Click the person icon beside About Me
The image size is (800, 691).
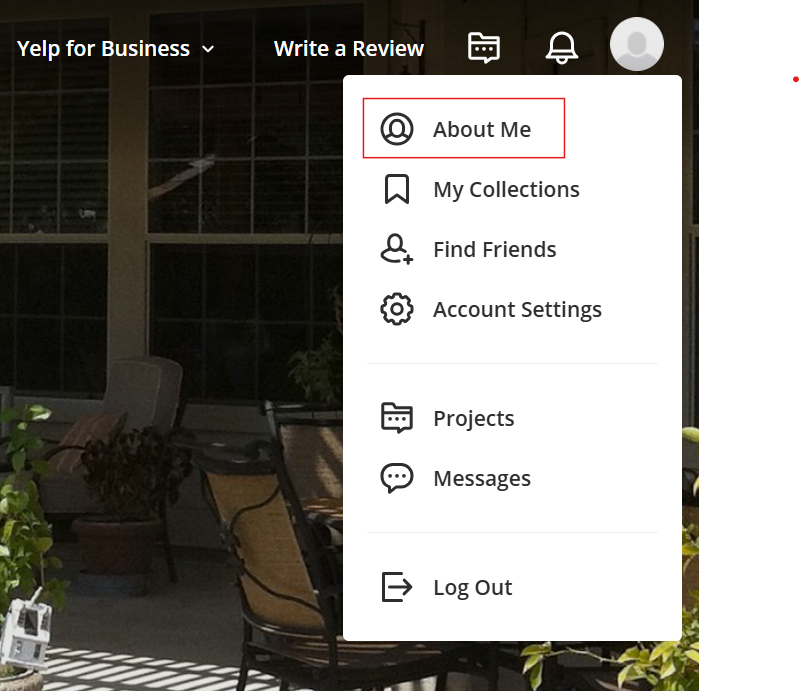pyautogui.click(x=397, y=129)
